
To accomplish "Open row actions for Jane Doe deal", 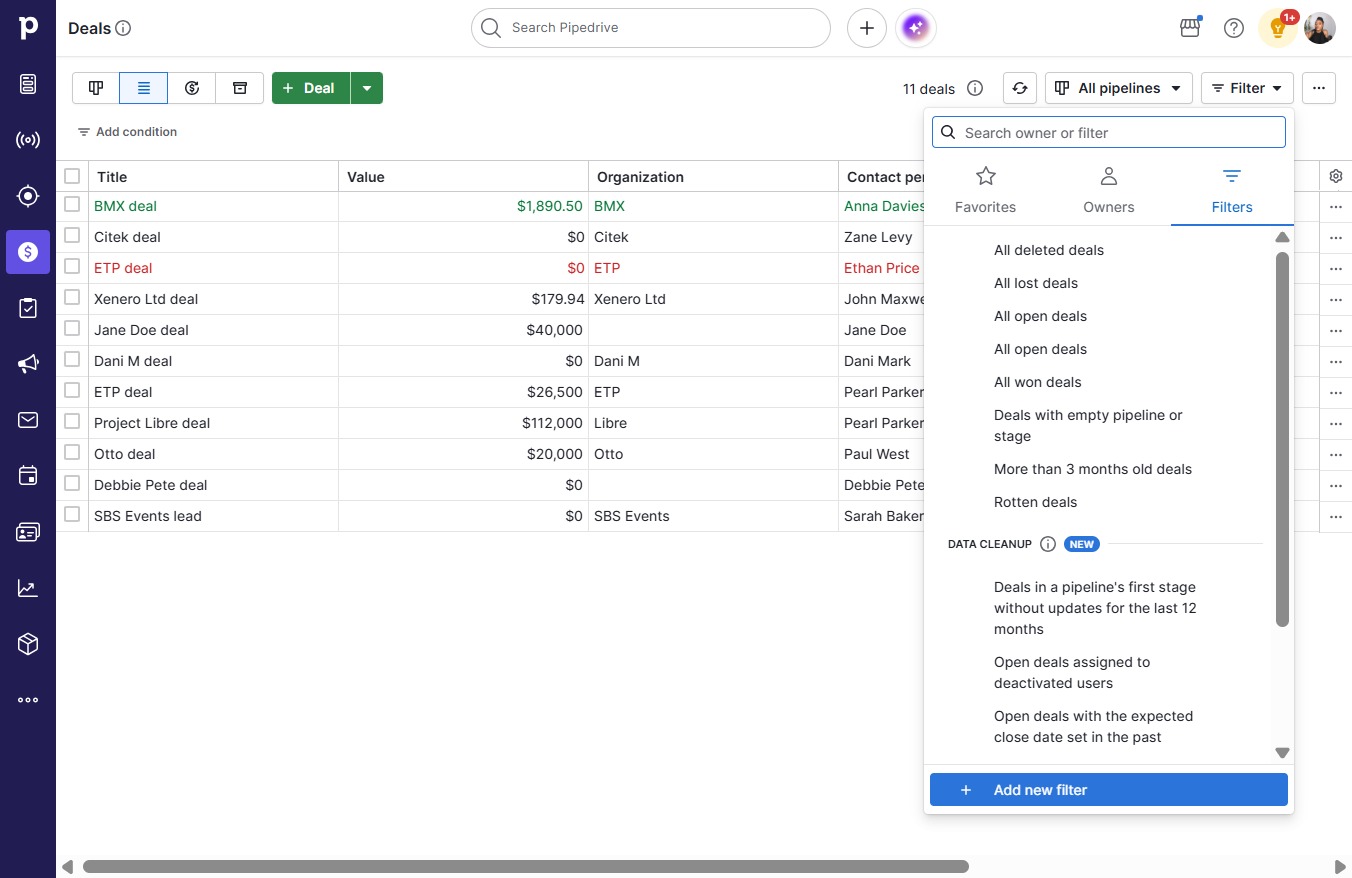I will pyautogui.click(x=1336, y=331).
